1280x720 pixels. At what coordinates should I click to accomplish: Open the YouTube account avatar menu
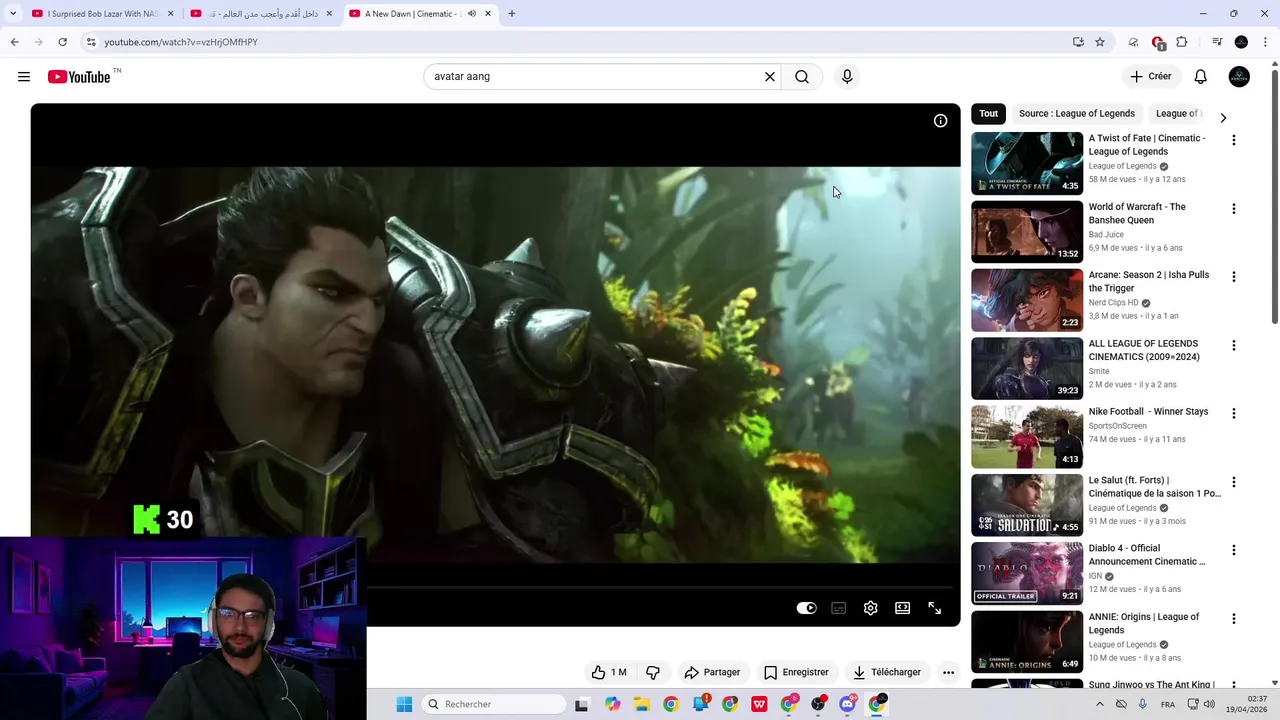pyautogui.click(x=1239, y=77)
